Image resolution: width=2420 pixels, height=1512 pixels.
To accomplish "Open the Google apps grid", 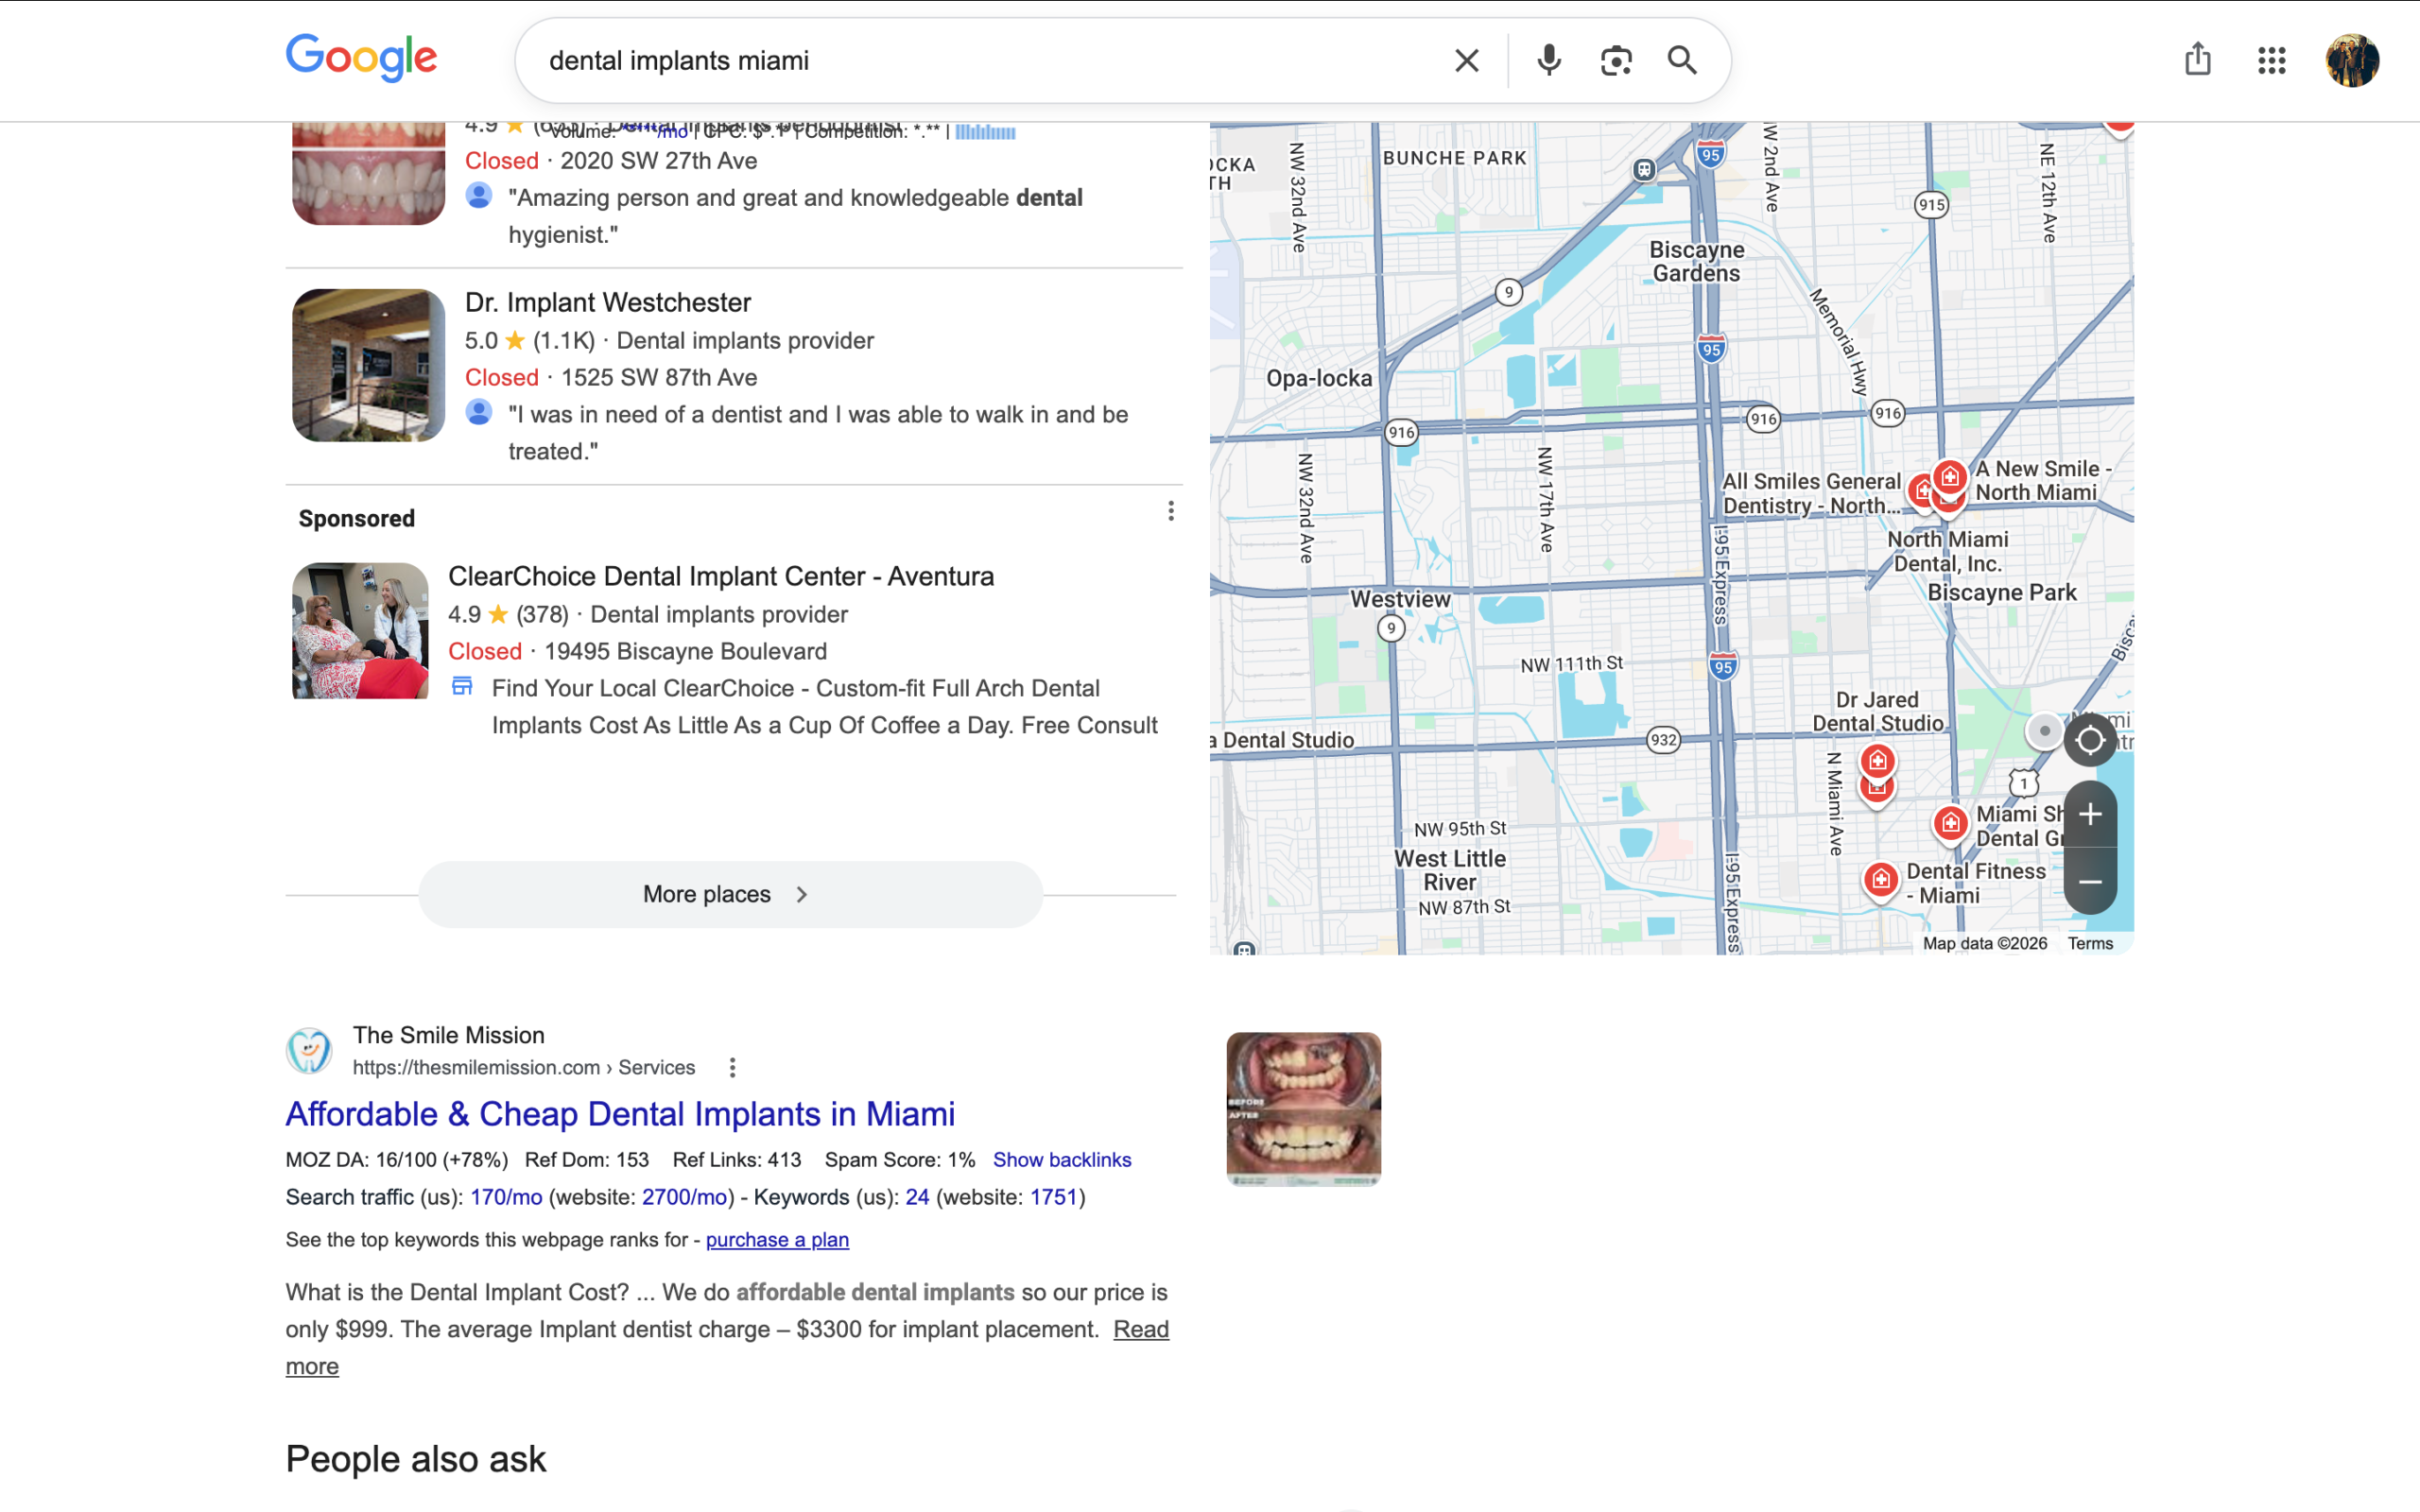I will pos(2271,60).
